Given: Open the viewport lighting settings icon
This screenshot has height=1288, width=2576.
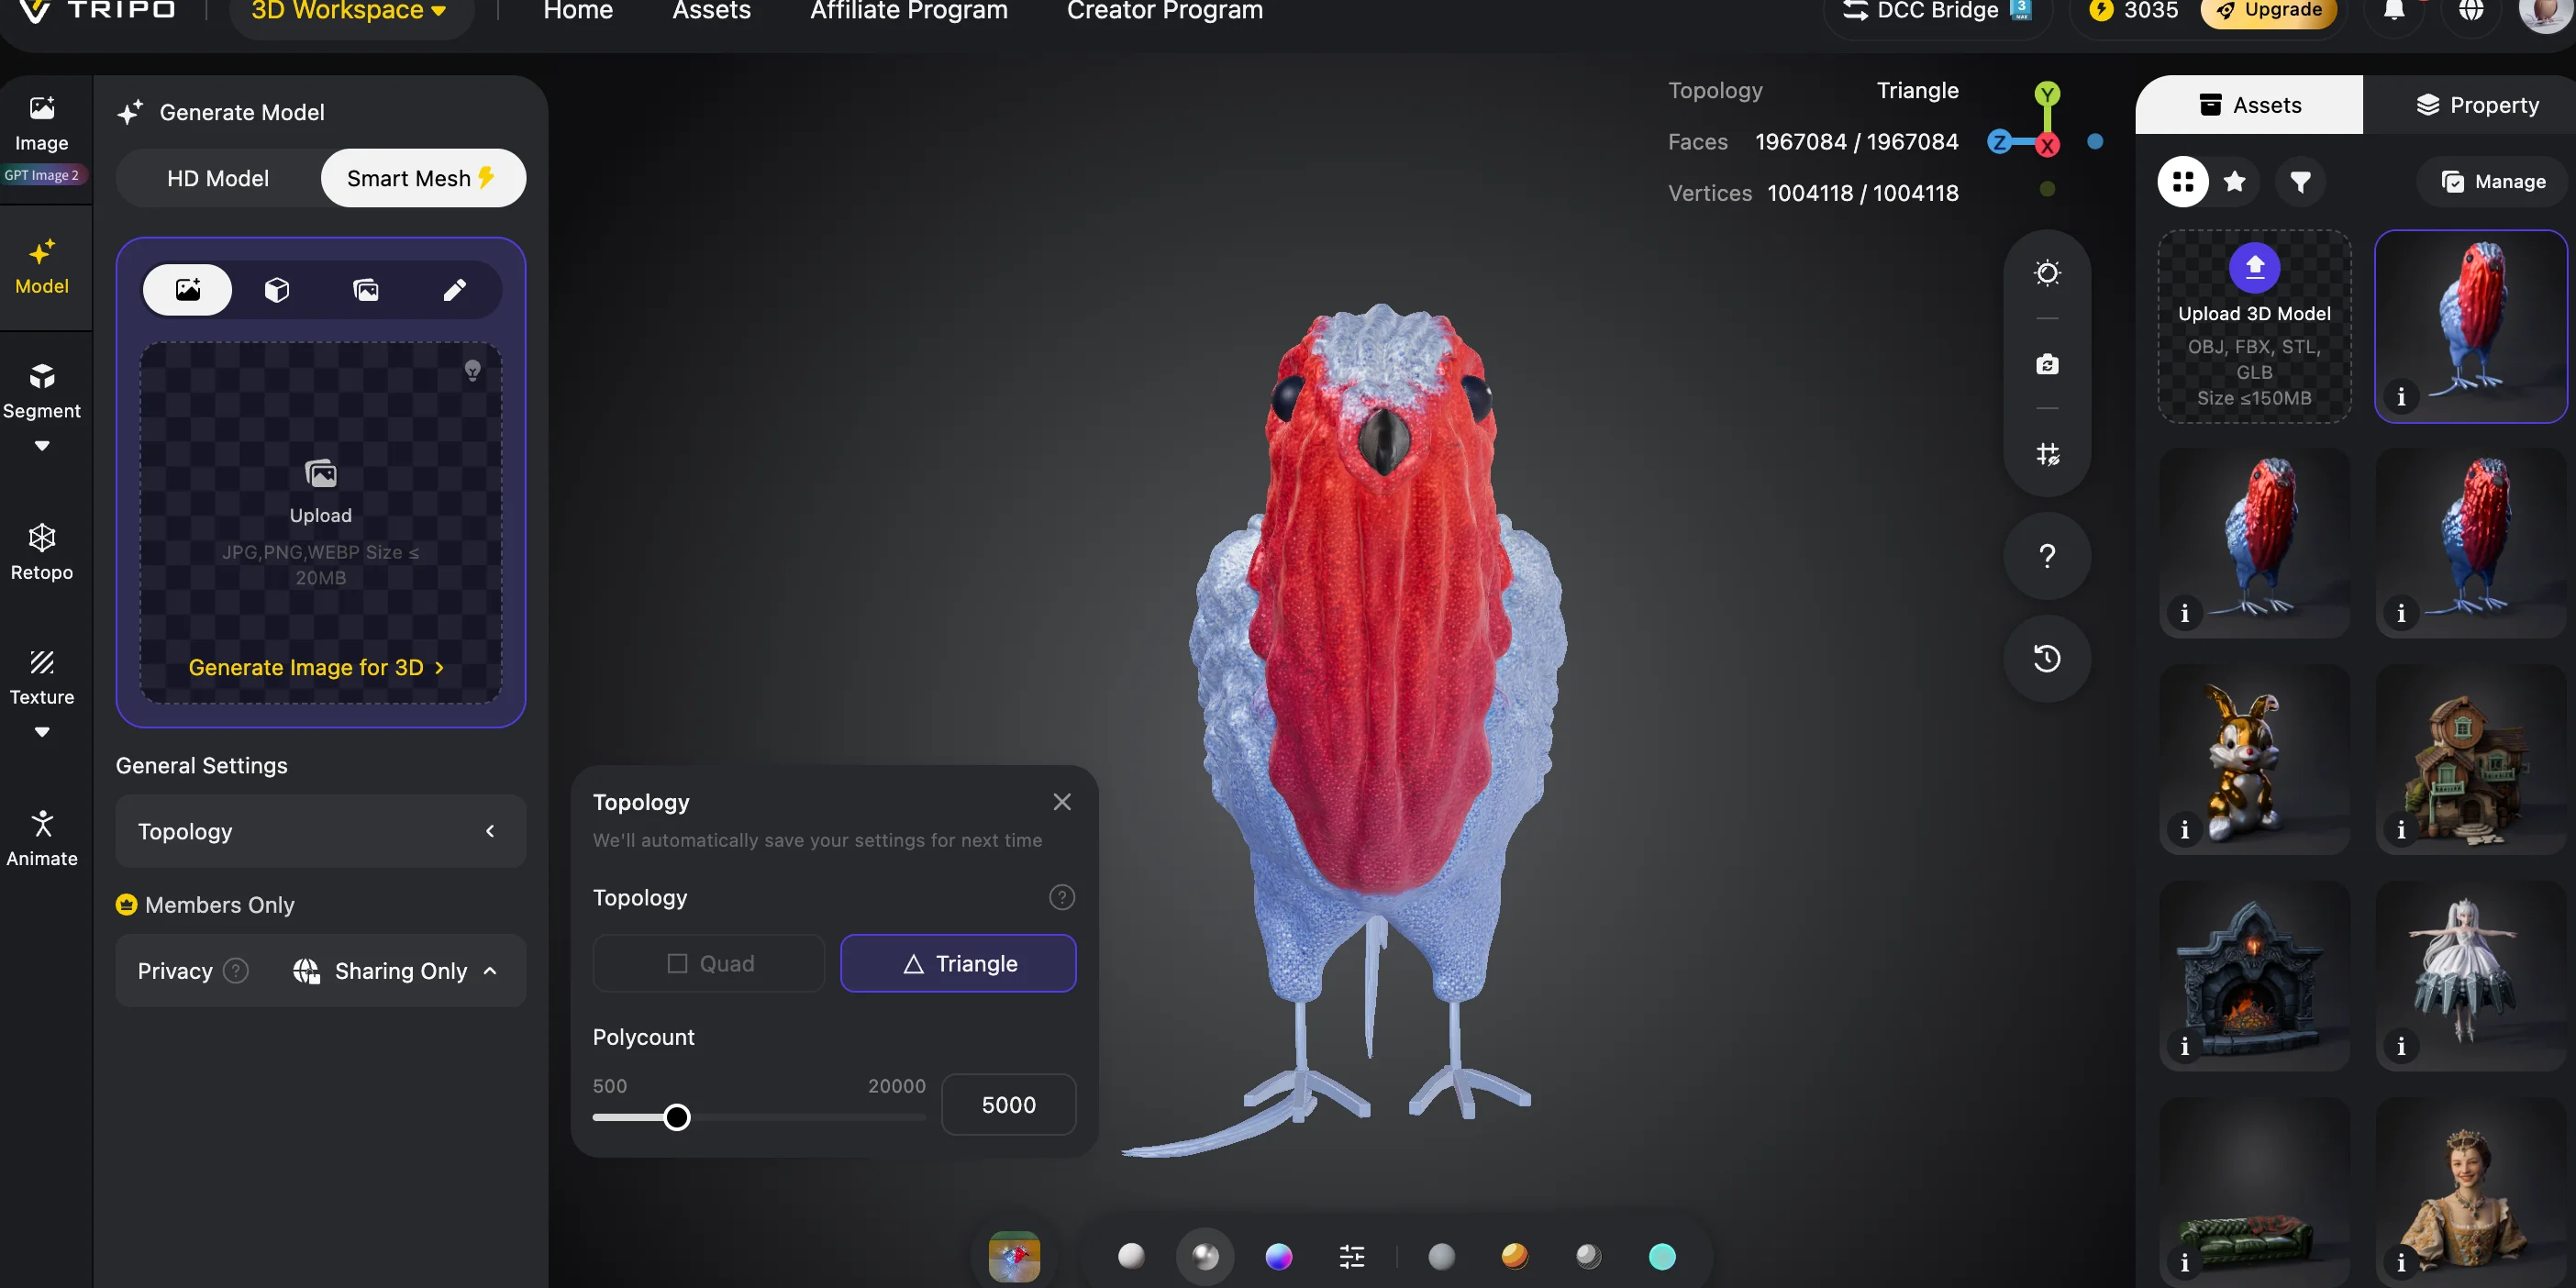Looking at the screenshot, I should [2047, 273].
